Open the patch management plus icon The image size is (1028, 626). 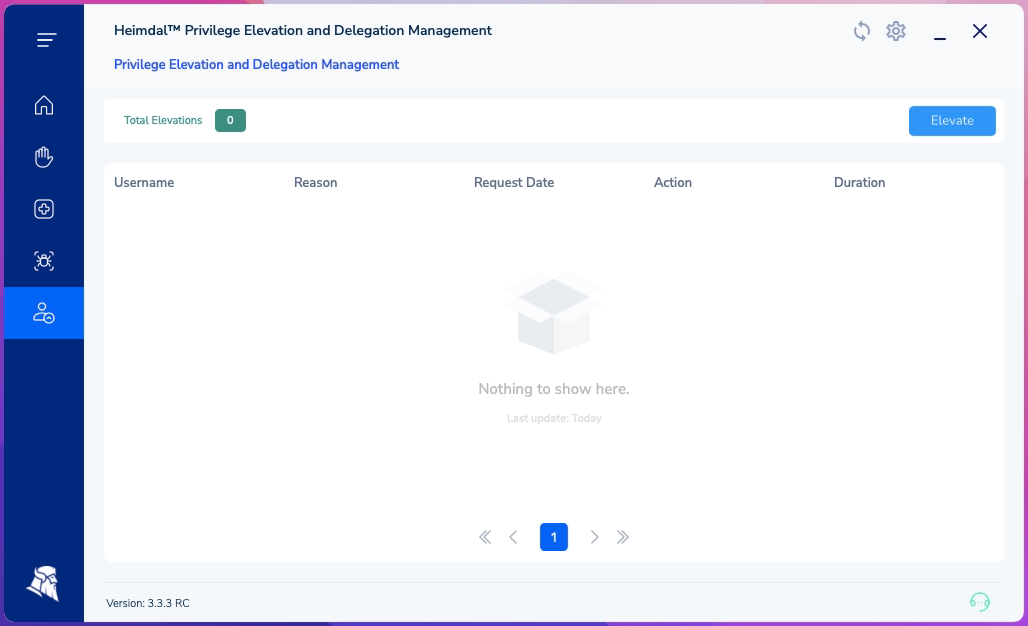point(44,209)
